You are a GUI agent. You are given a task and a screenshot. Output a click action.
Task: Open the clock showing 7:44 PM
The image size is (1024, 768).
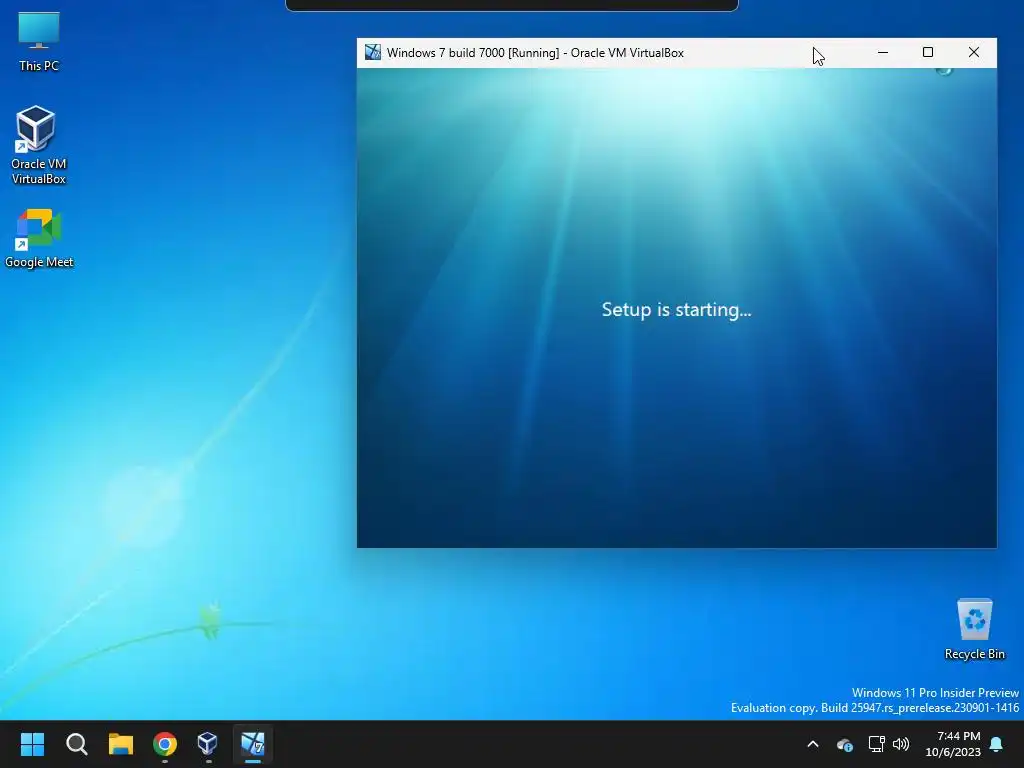point(953,744)
